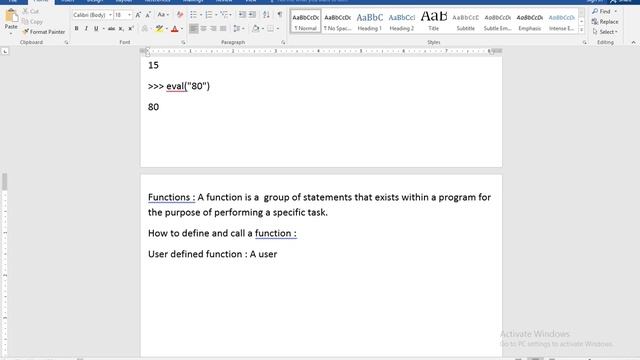Toggle Underline formatting
This screenshot has width=640, height=360.
[x=96, y=29]
